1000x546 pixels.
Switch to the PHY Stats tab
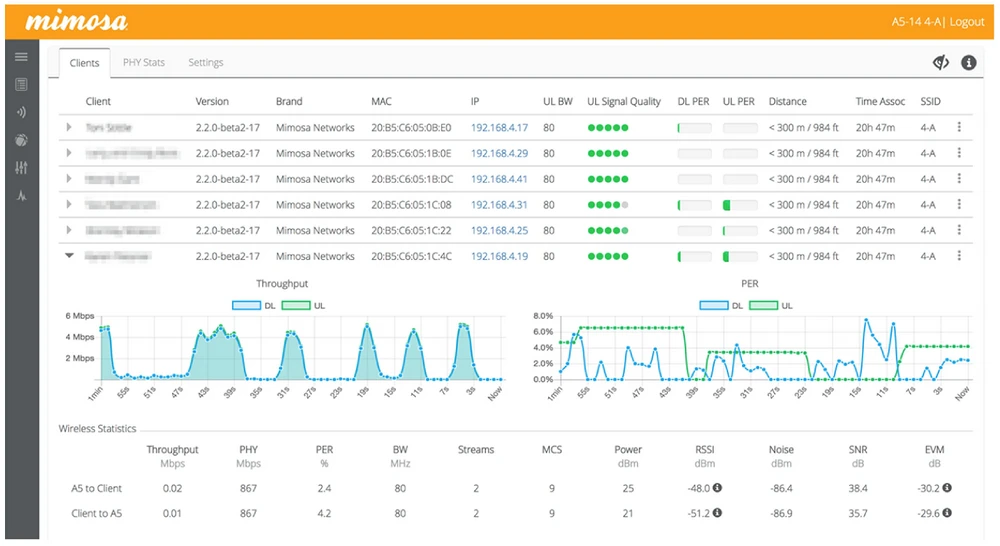[144, 63]
